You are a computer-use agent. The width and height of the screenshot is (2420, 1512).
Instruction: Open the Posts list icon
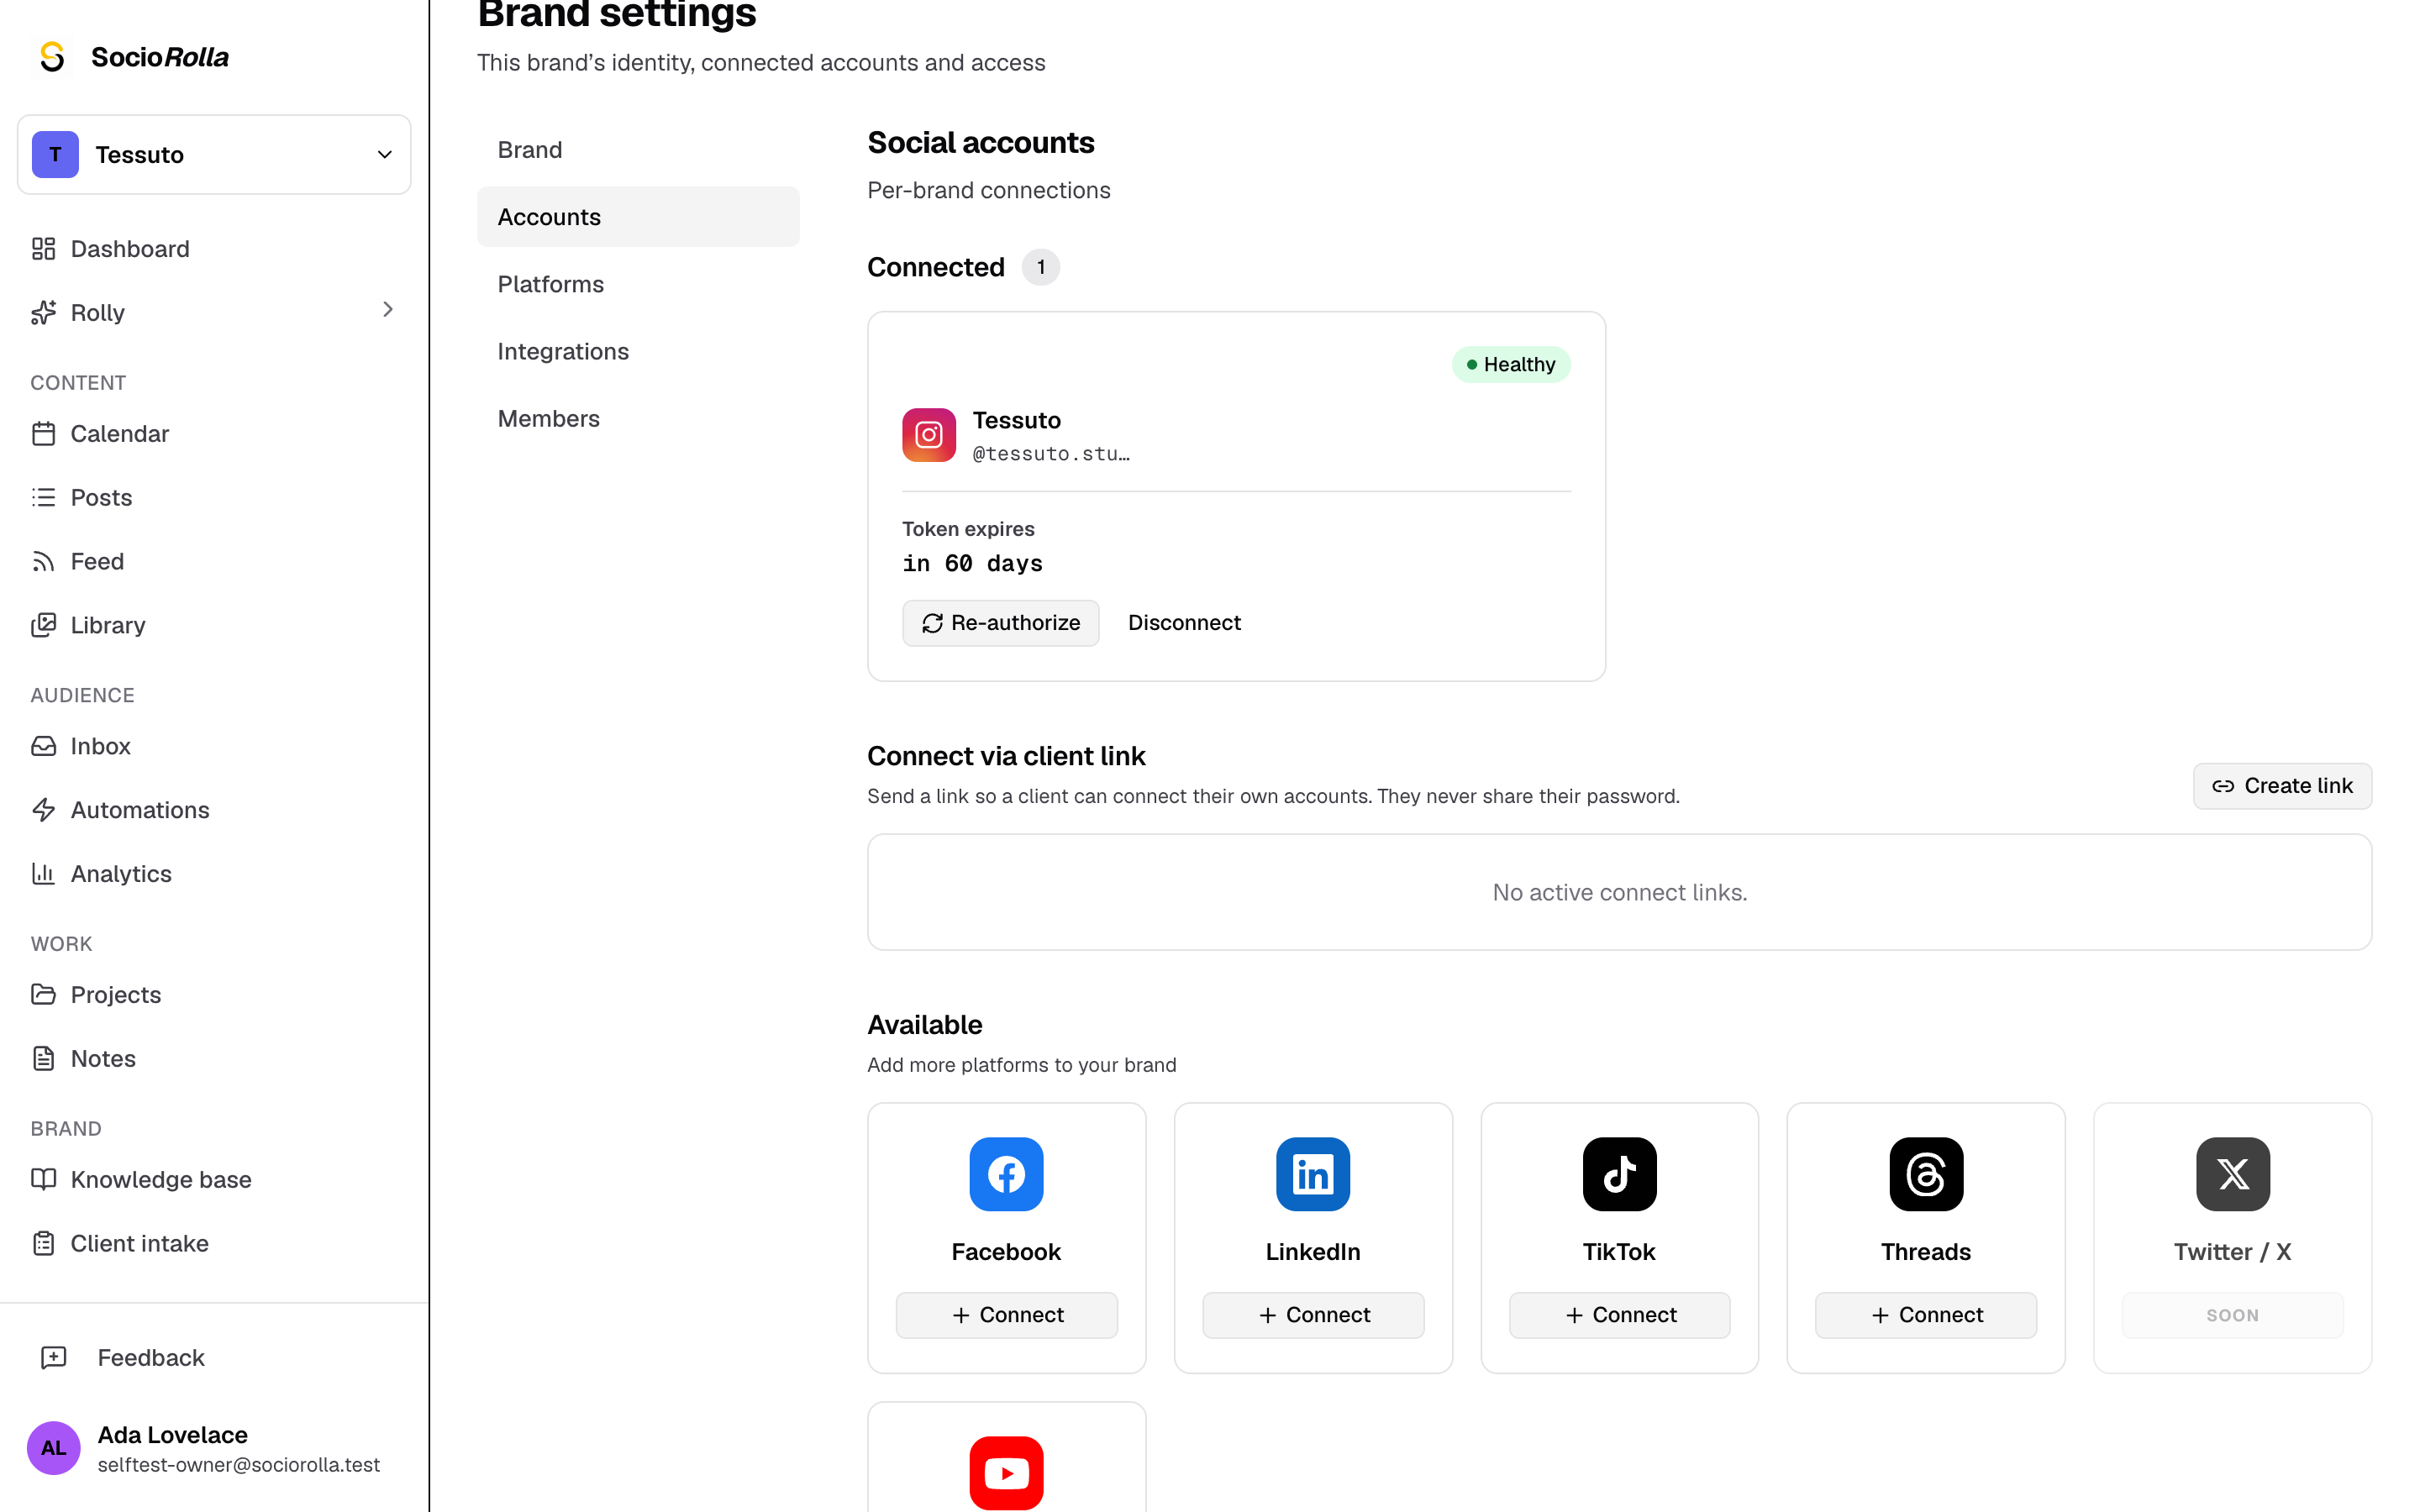point(43,498)
